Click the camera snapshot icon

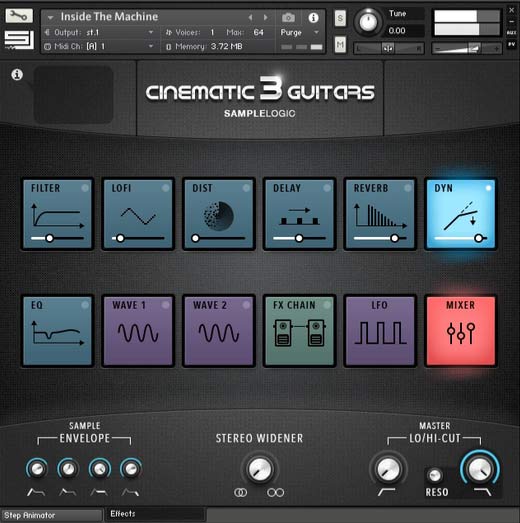click(x=288, y=17)
